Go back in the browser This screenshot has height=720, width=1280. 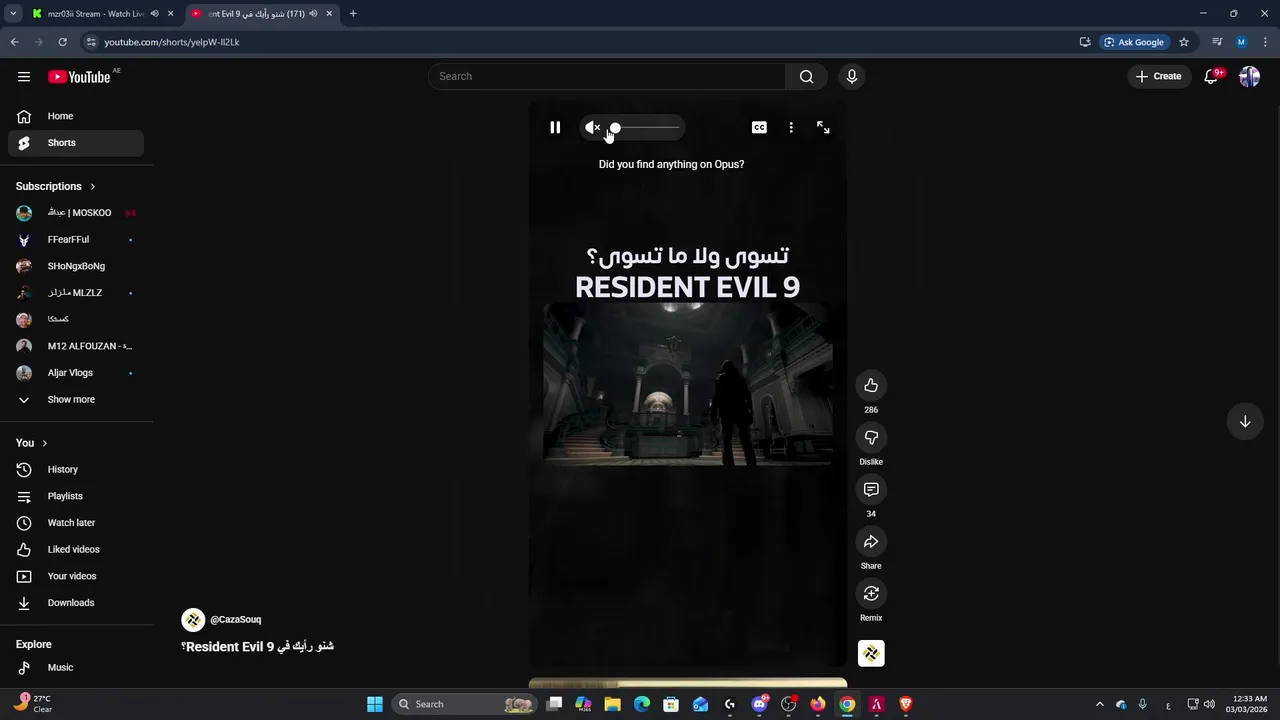pyautogui.click(x=14, y=42)
